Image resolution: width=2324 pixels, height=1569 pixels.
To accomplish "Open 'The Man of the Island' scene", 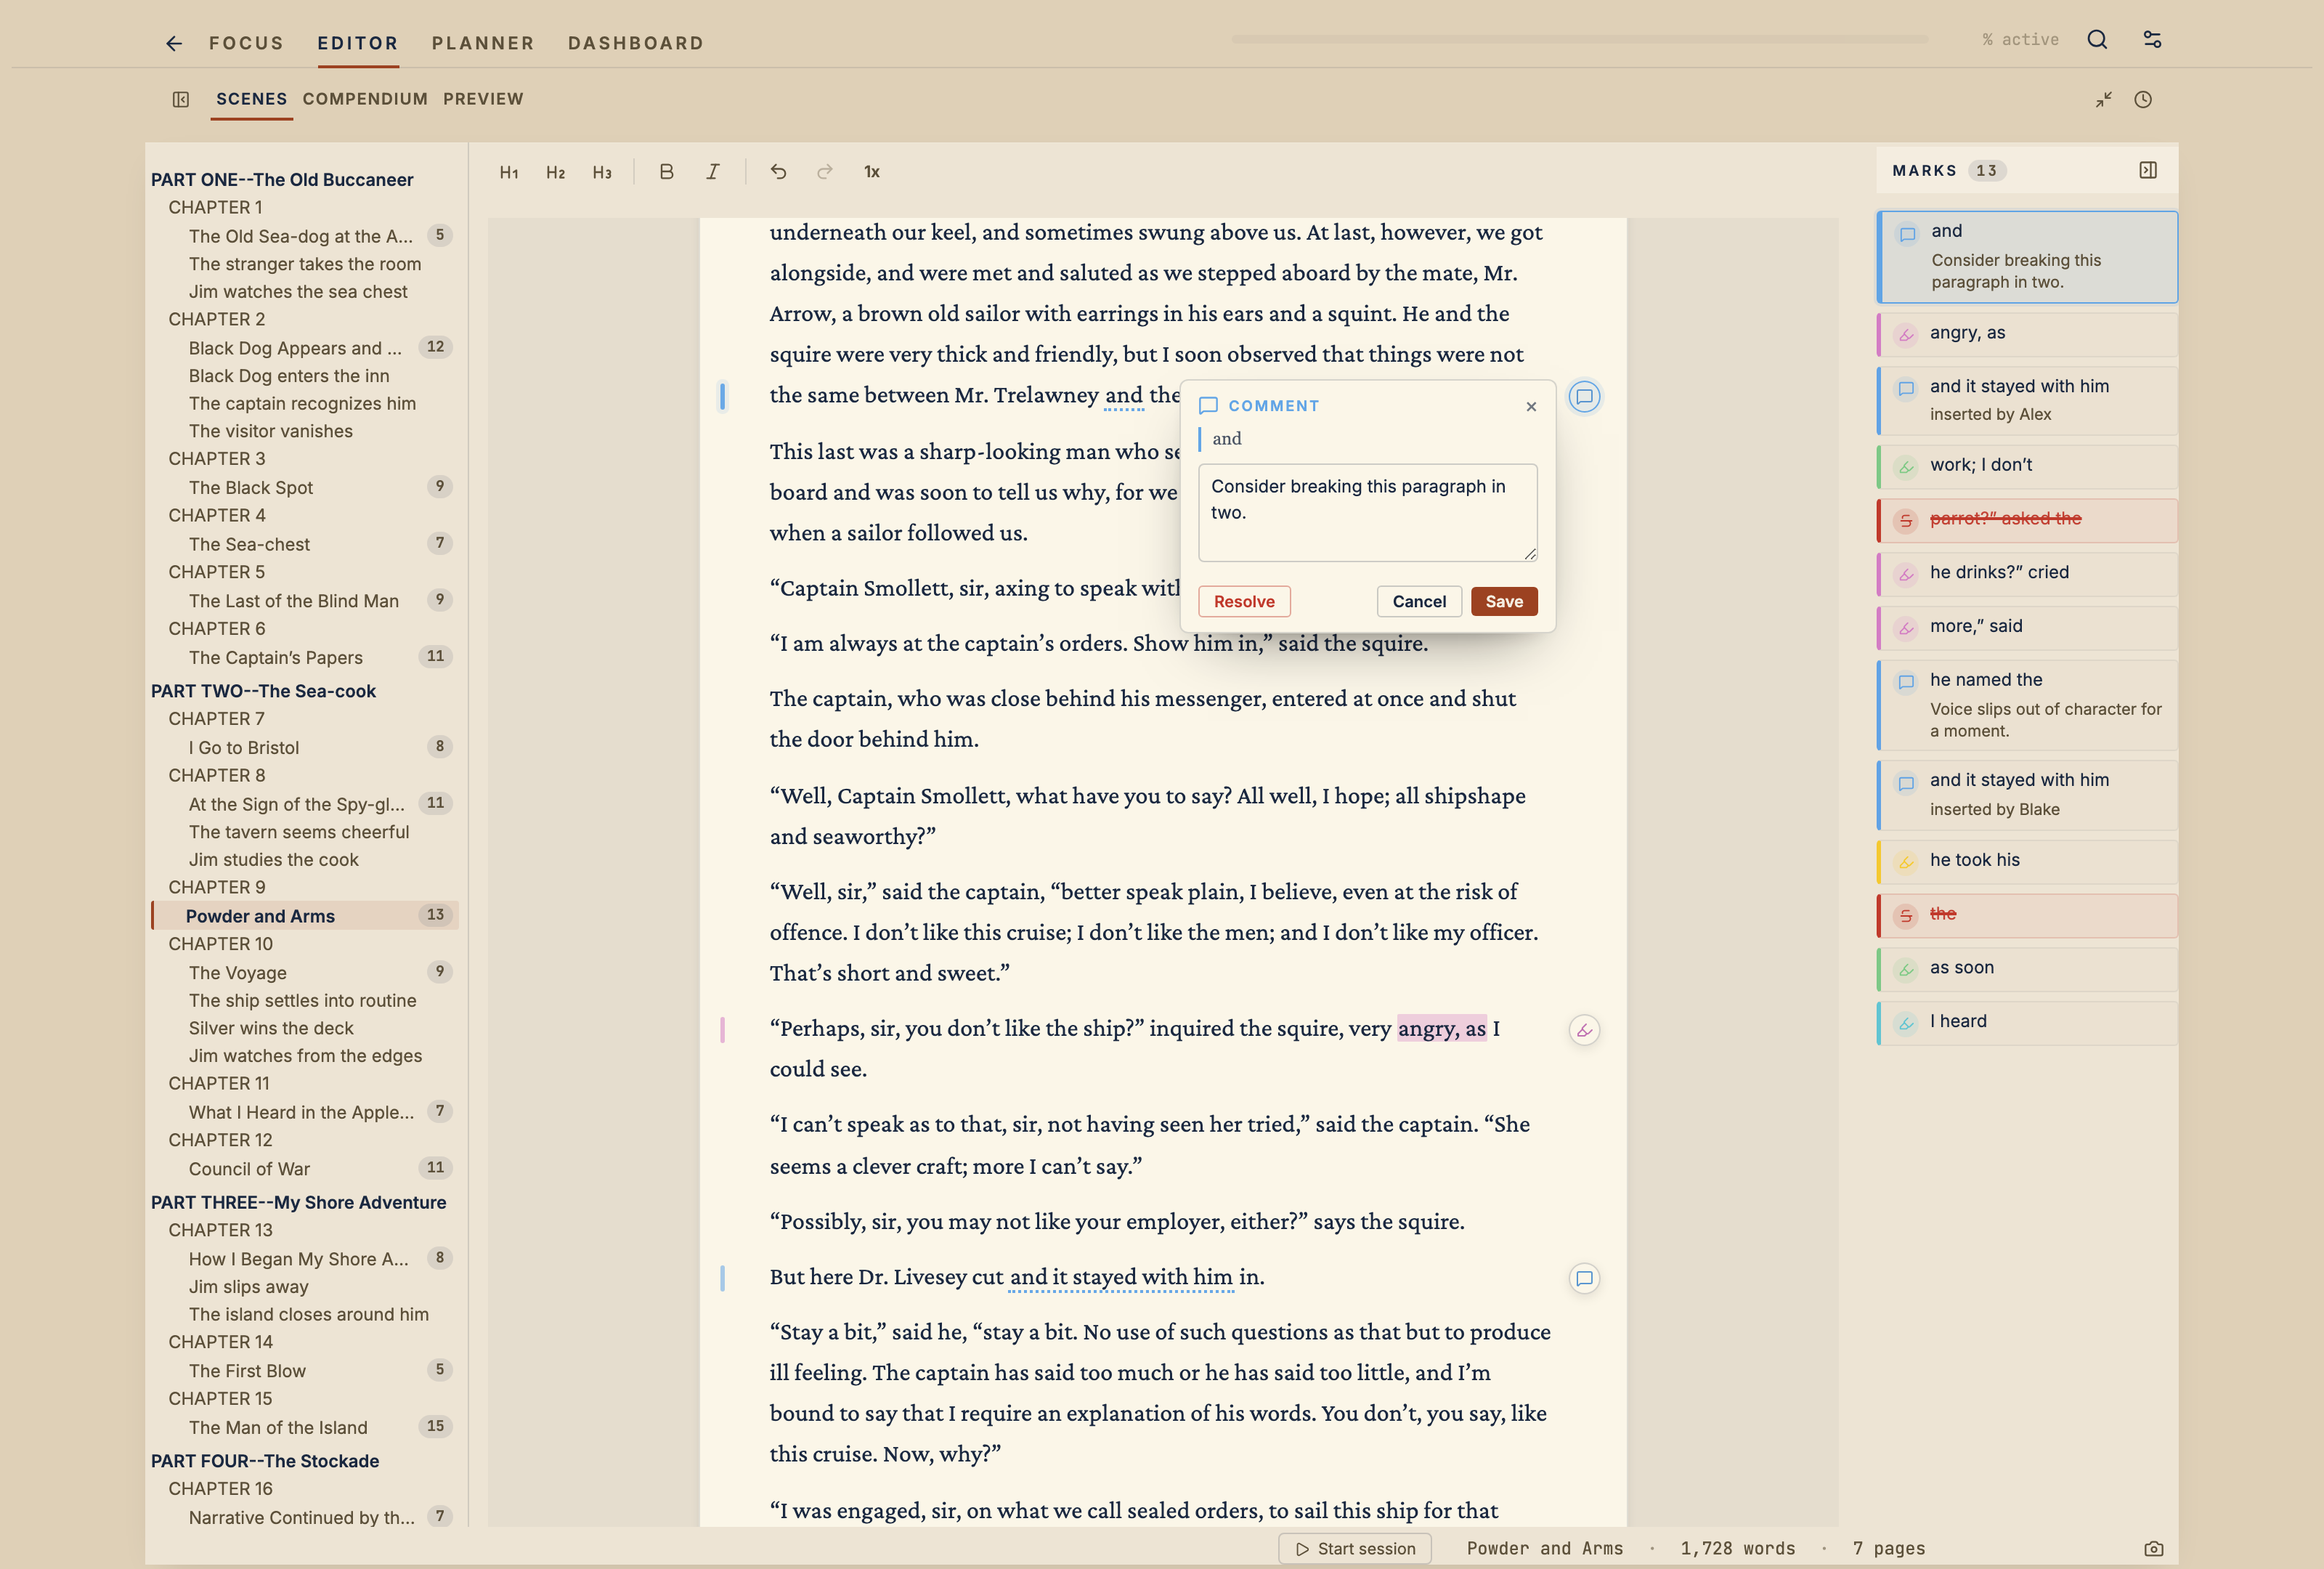I will (278, 1428).
